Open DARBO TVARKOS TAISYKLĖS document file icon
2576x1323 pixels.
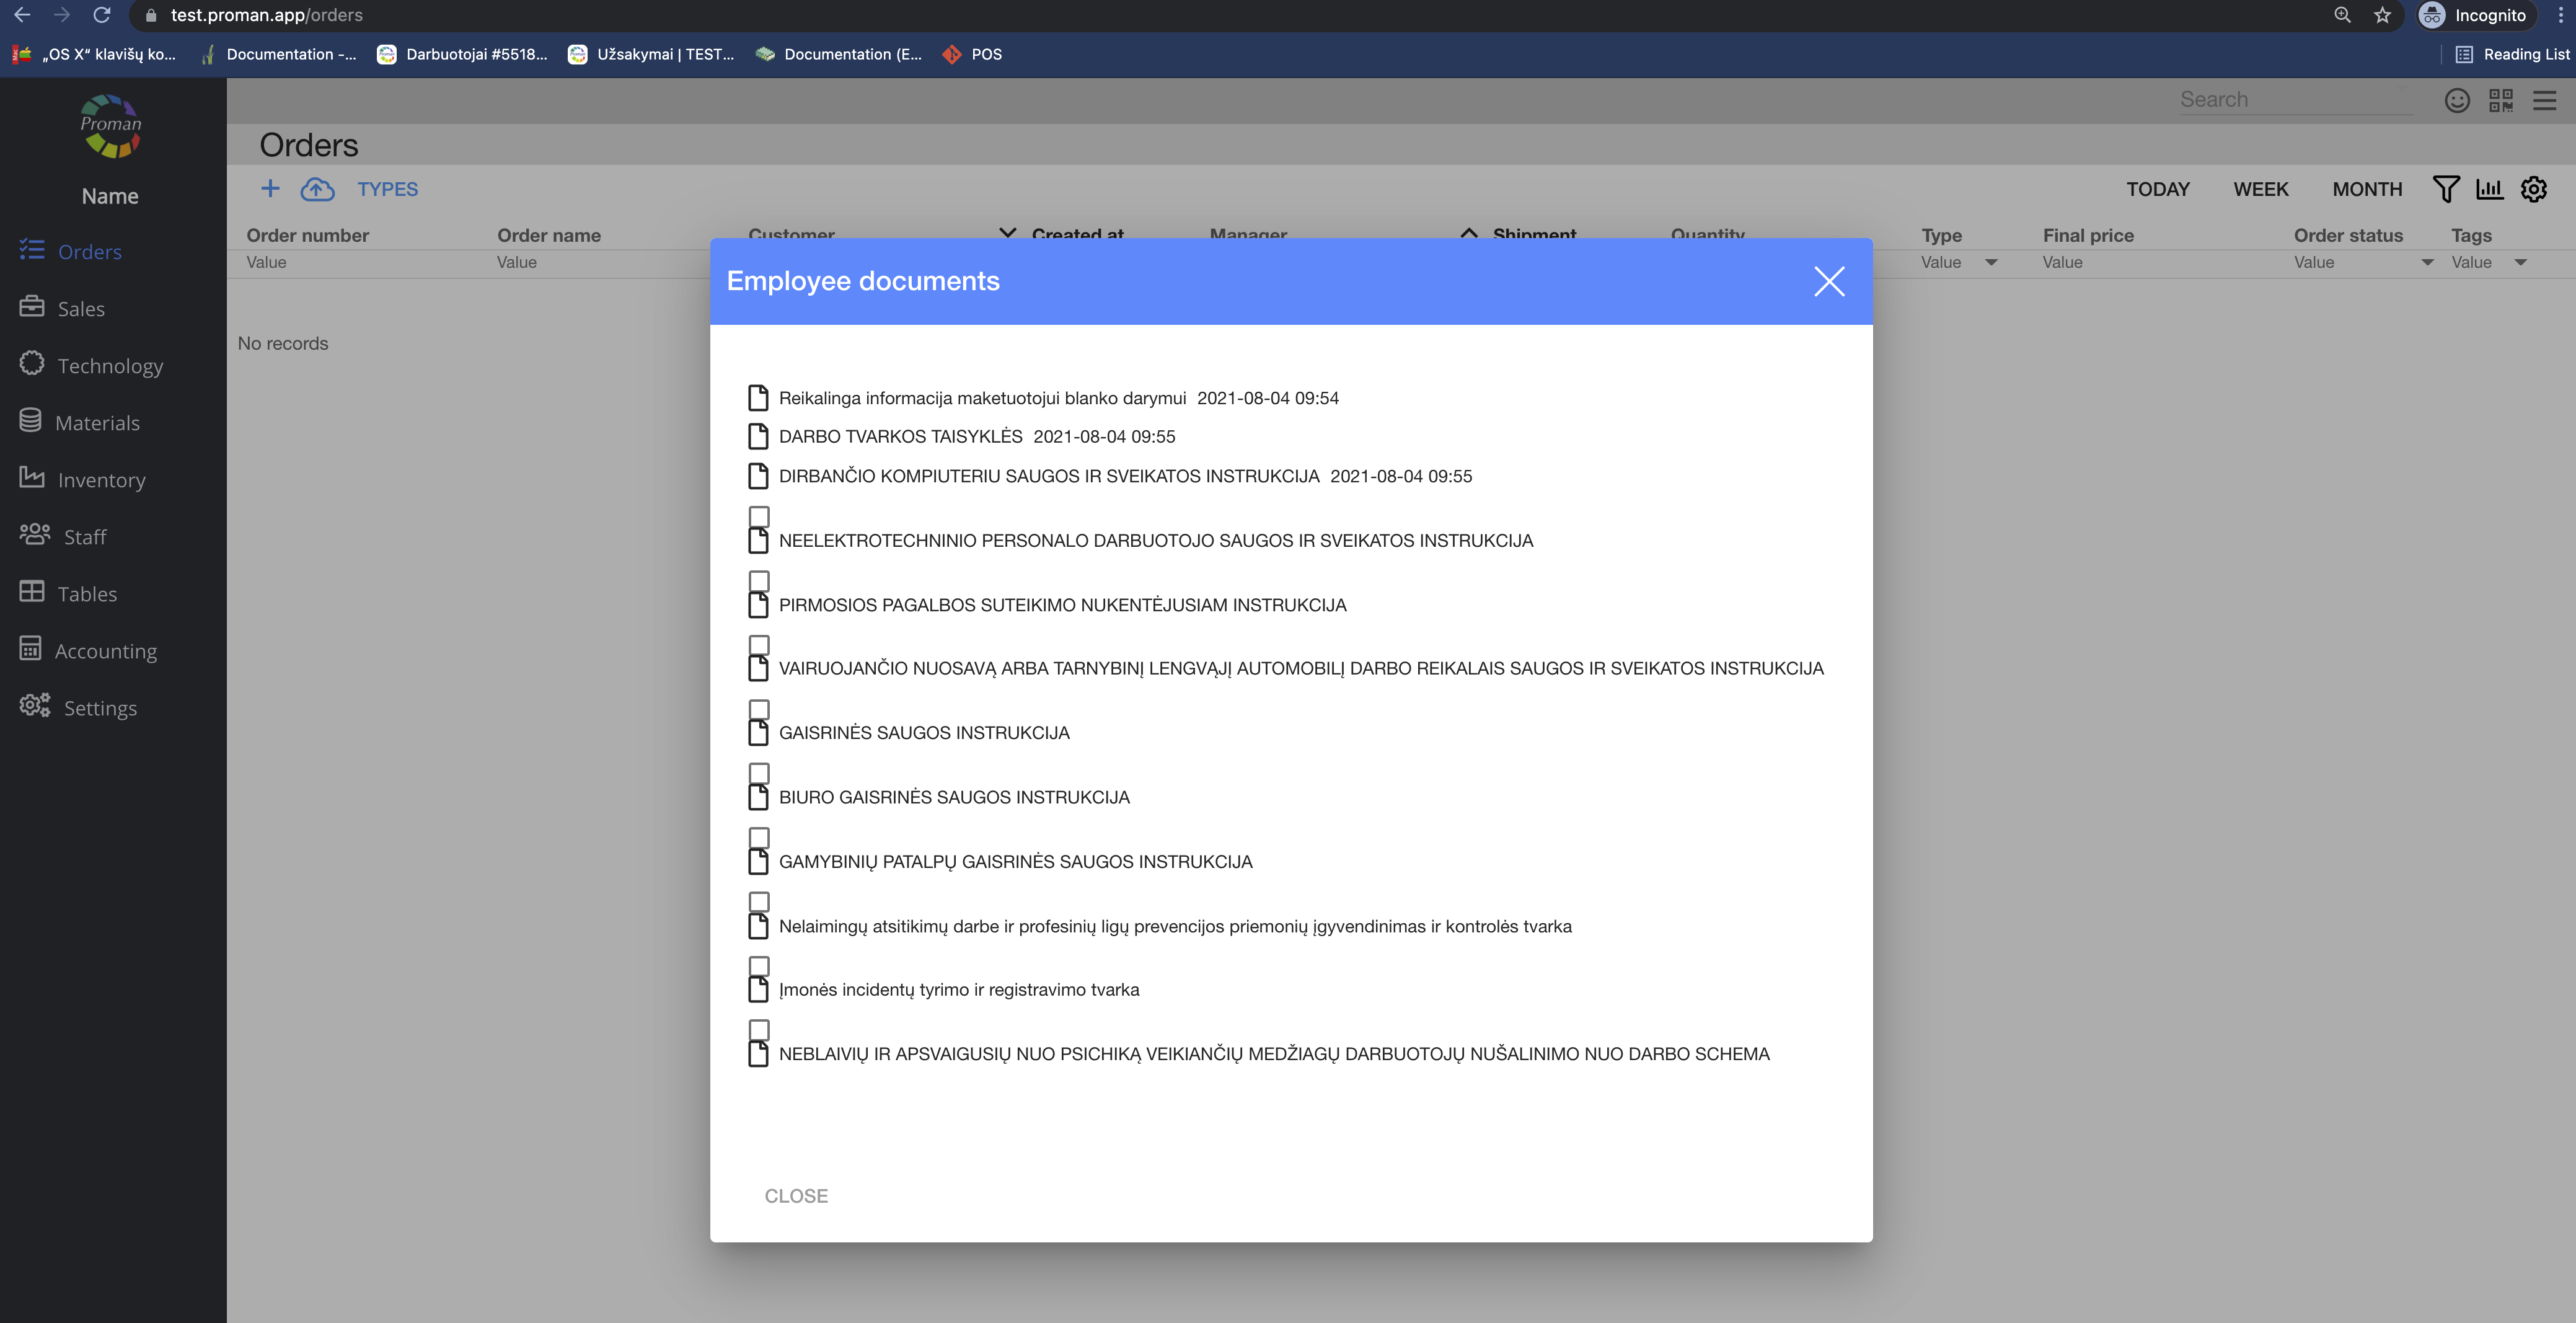[758, 437]
